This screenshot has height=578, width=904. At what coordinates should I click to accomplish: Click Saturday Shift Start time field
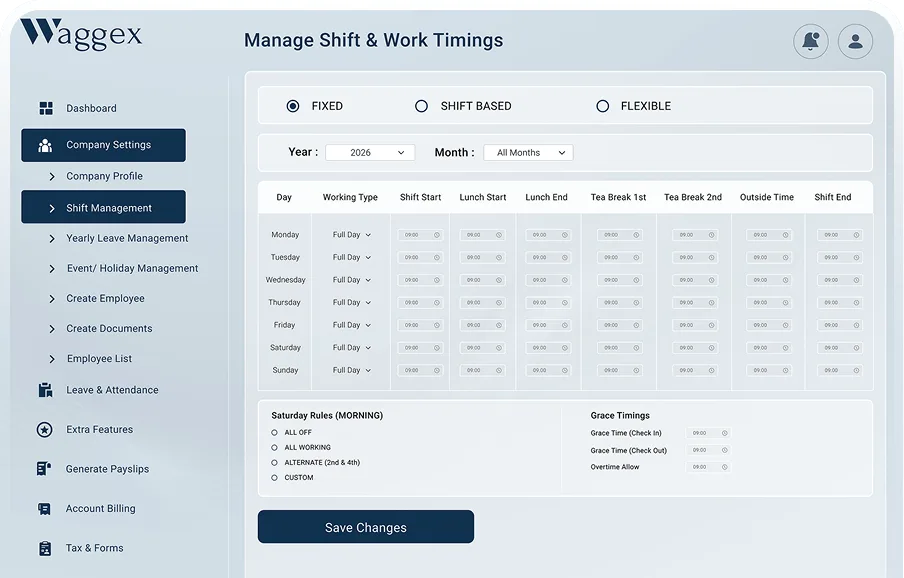420,347
